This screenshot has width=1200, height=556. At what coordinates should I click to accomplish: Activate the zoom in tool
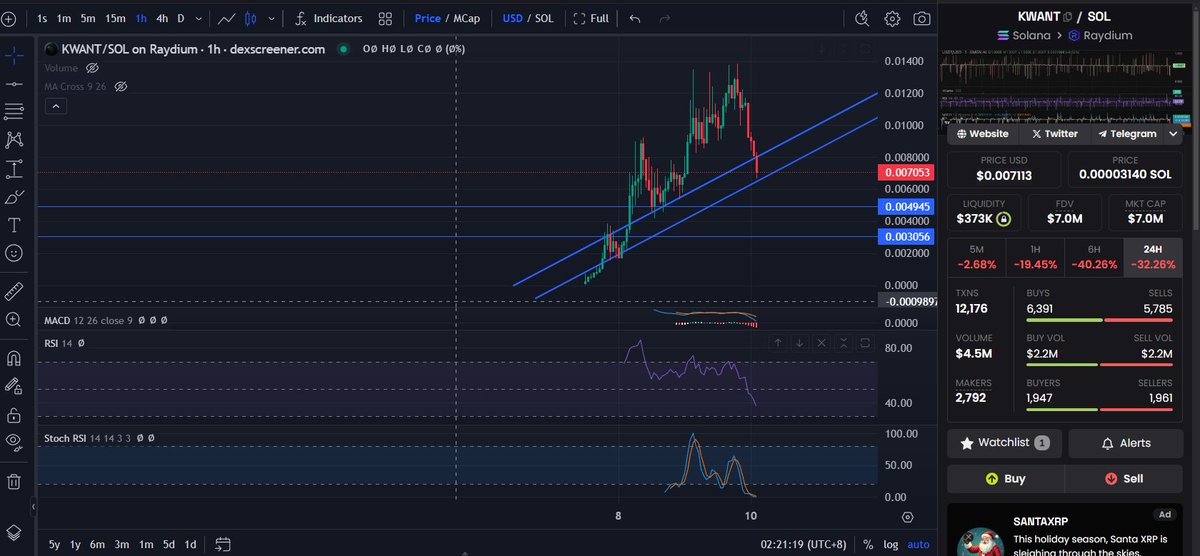coord(14,320)
